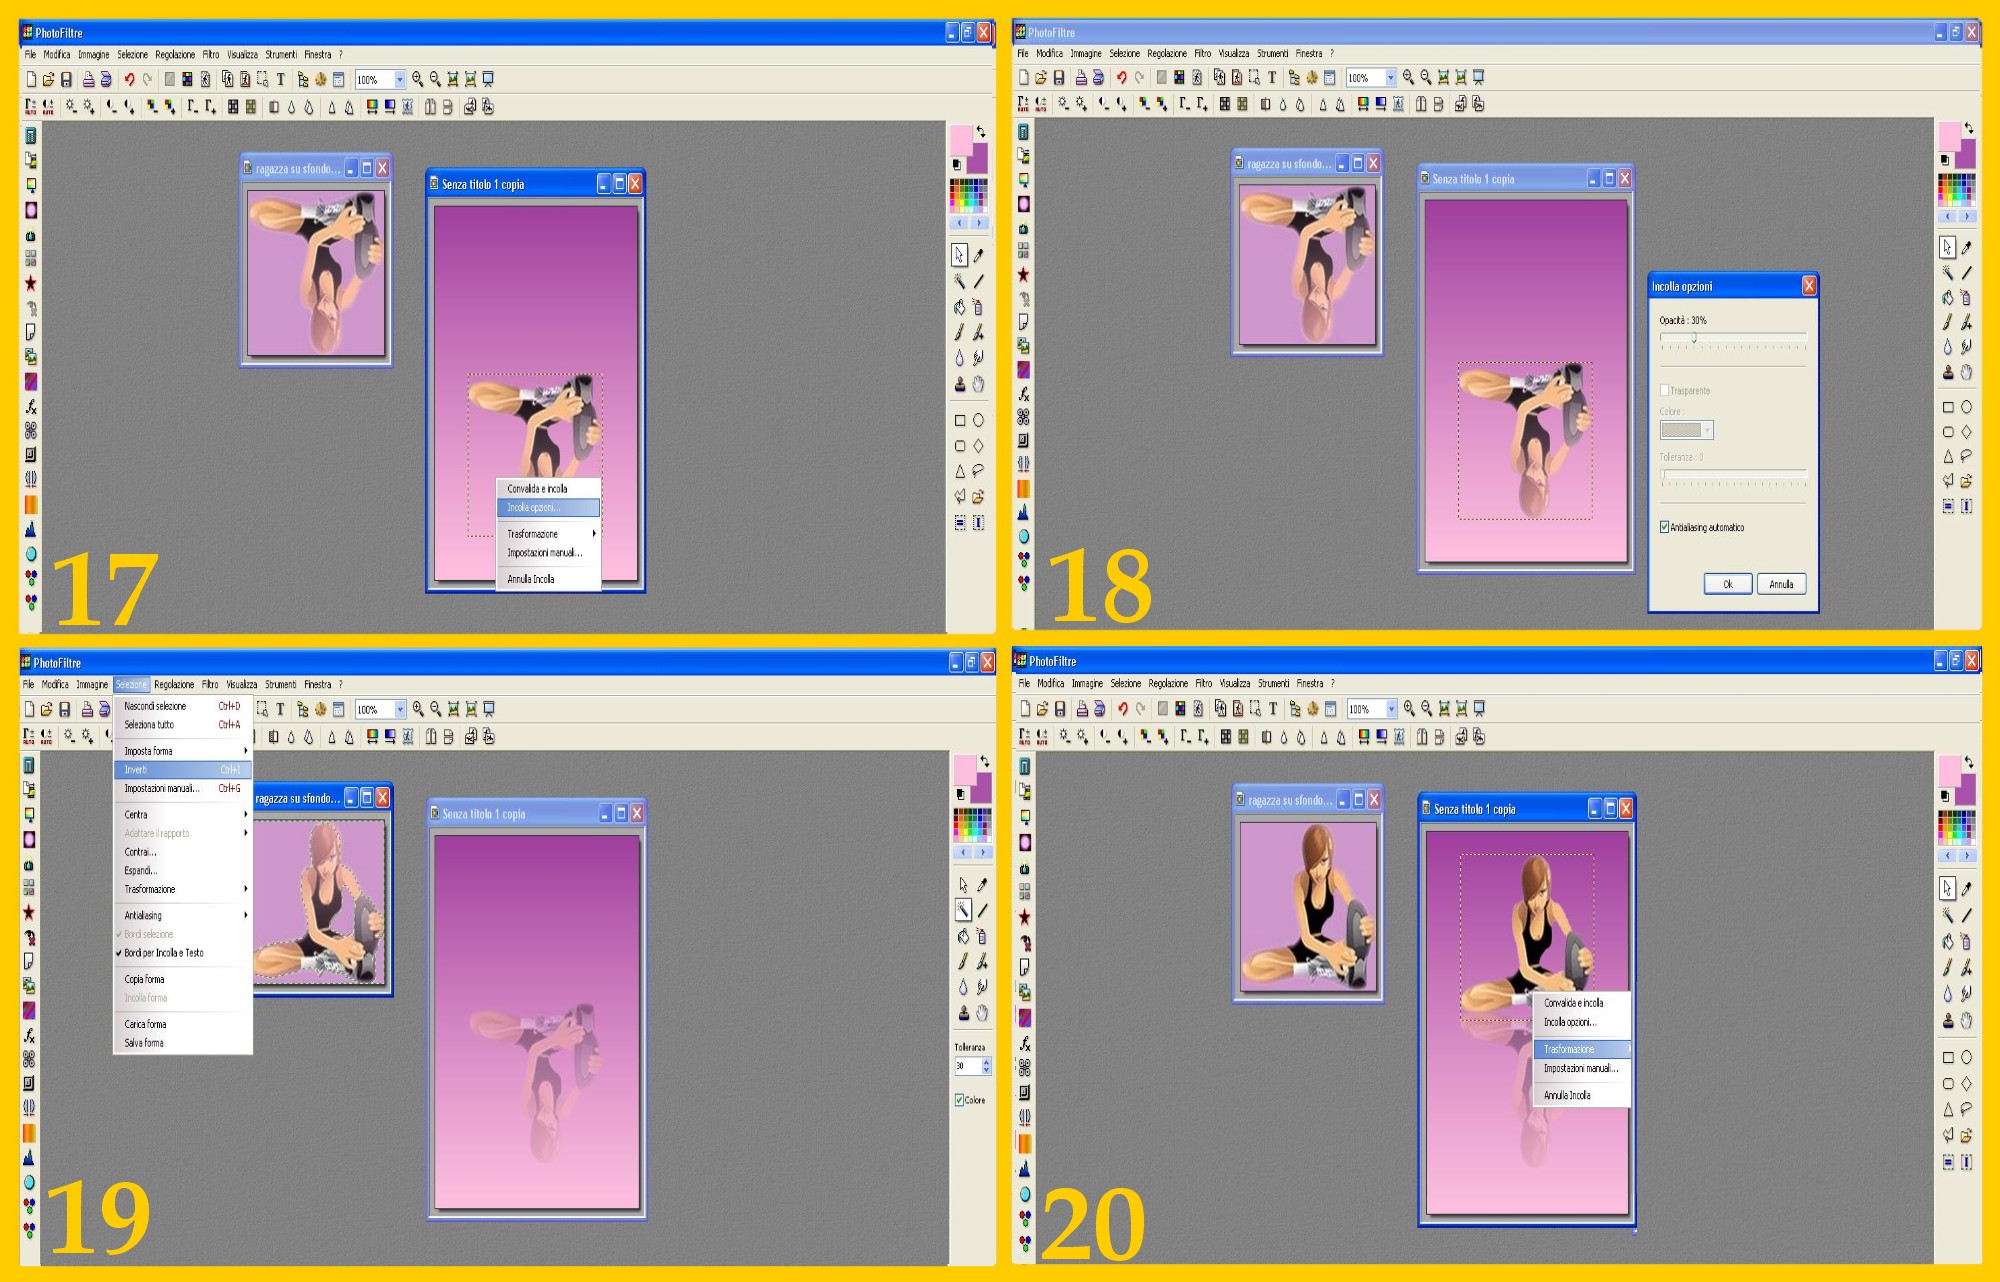Click the red star icon in screenshot 19's sidebar
Viewport: 2000px width, 1282px height.
tap(29, 912)
